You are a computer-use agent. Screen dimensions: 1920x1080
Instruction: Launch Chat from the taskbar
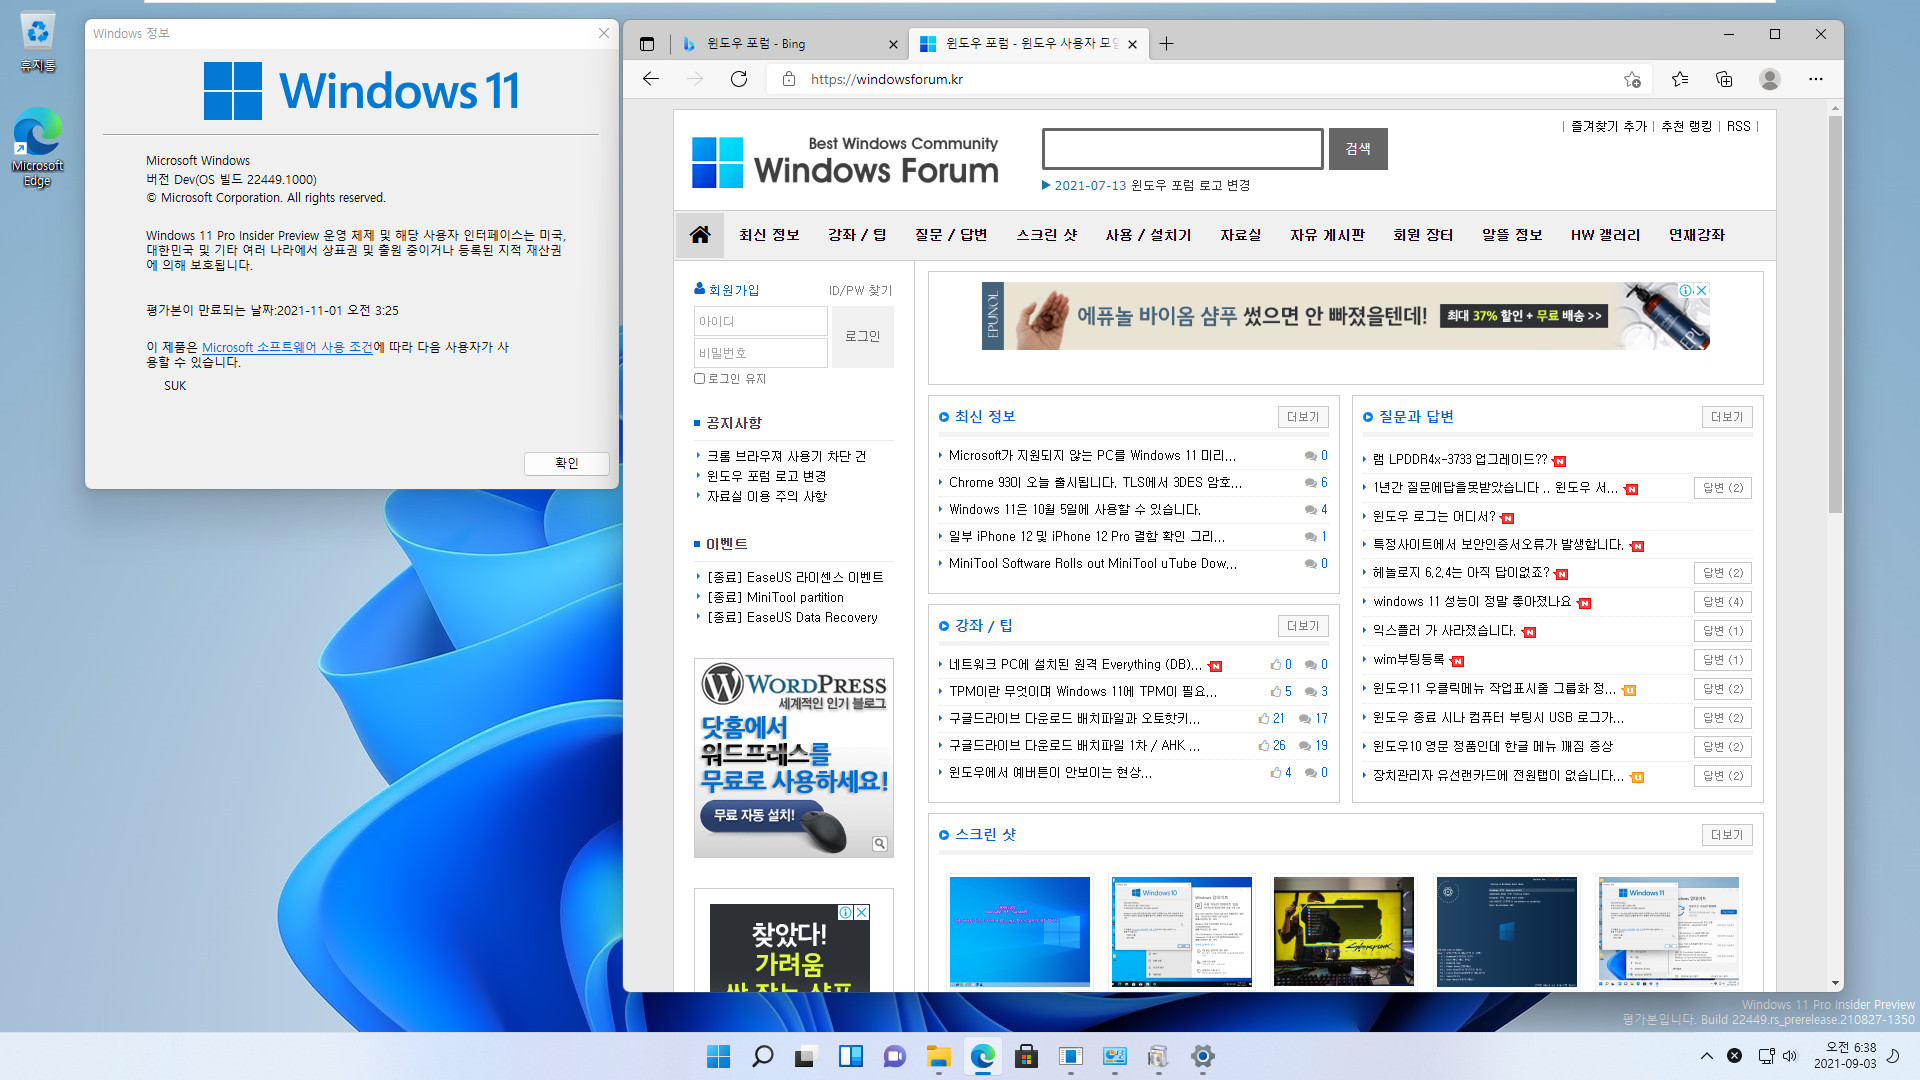894,1056
